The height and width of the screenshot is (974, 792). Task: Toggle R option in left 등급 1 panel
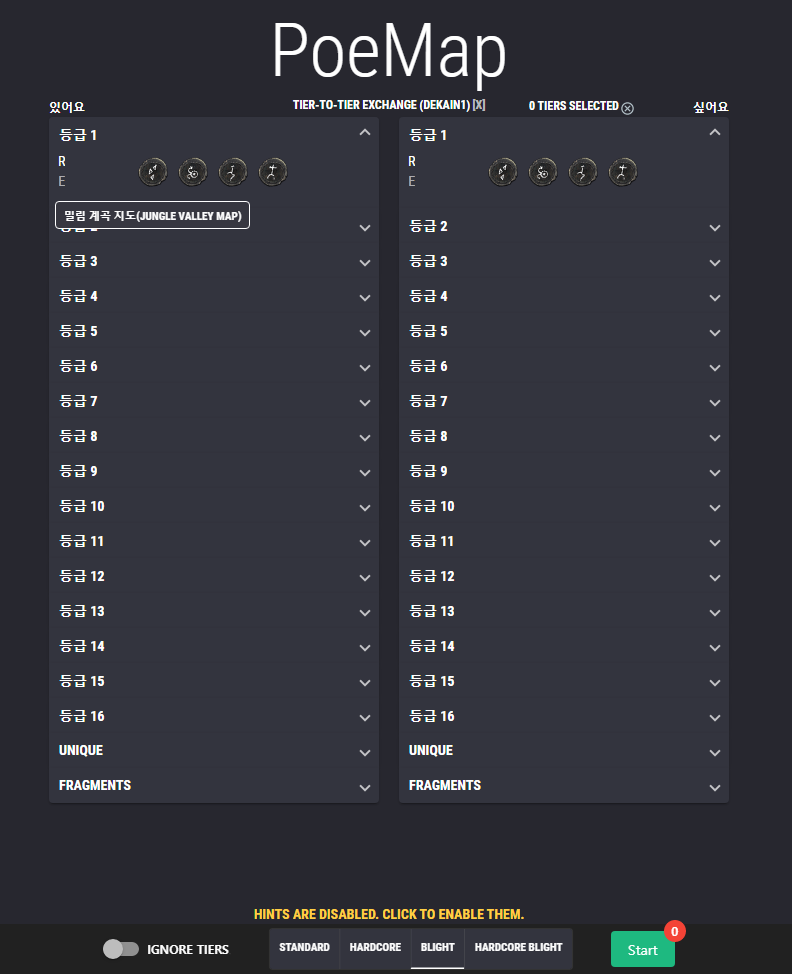(61, 162)
